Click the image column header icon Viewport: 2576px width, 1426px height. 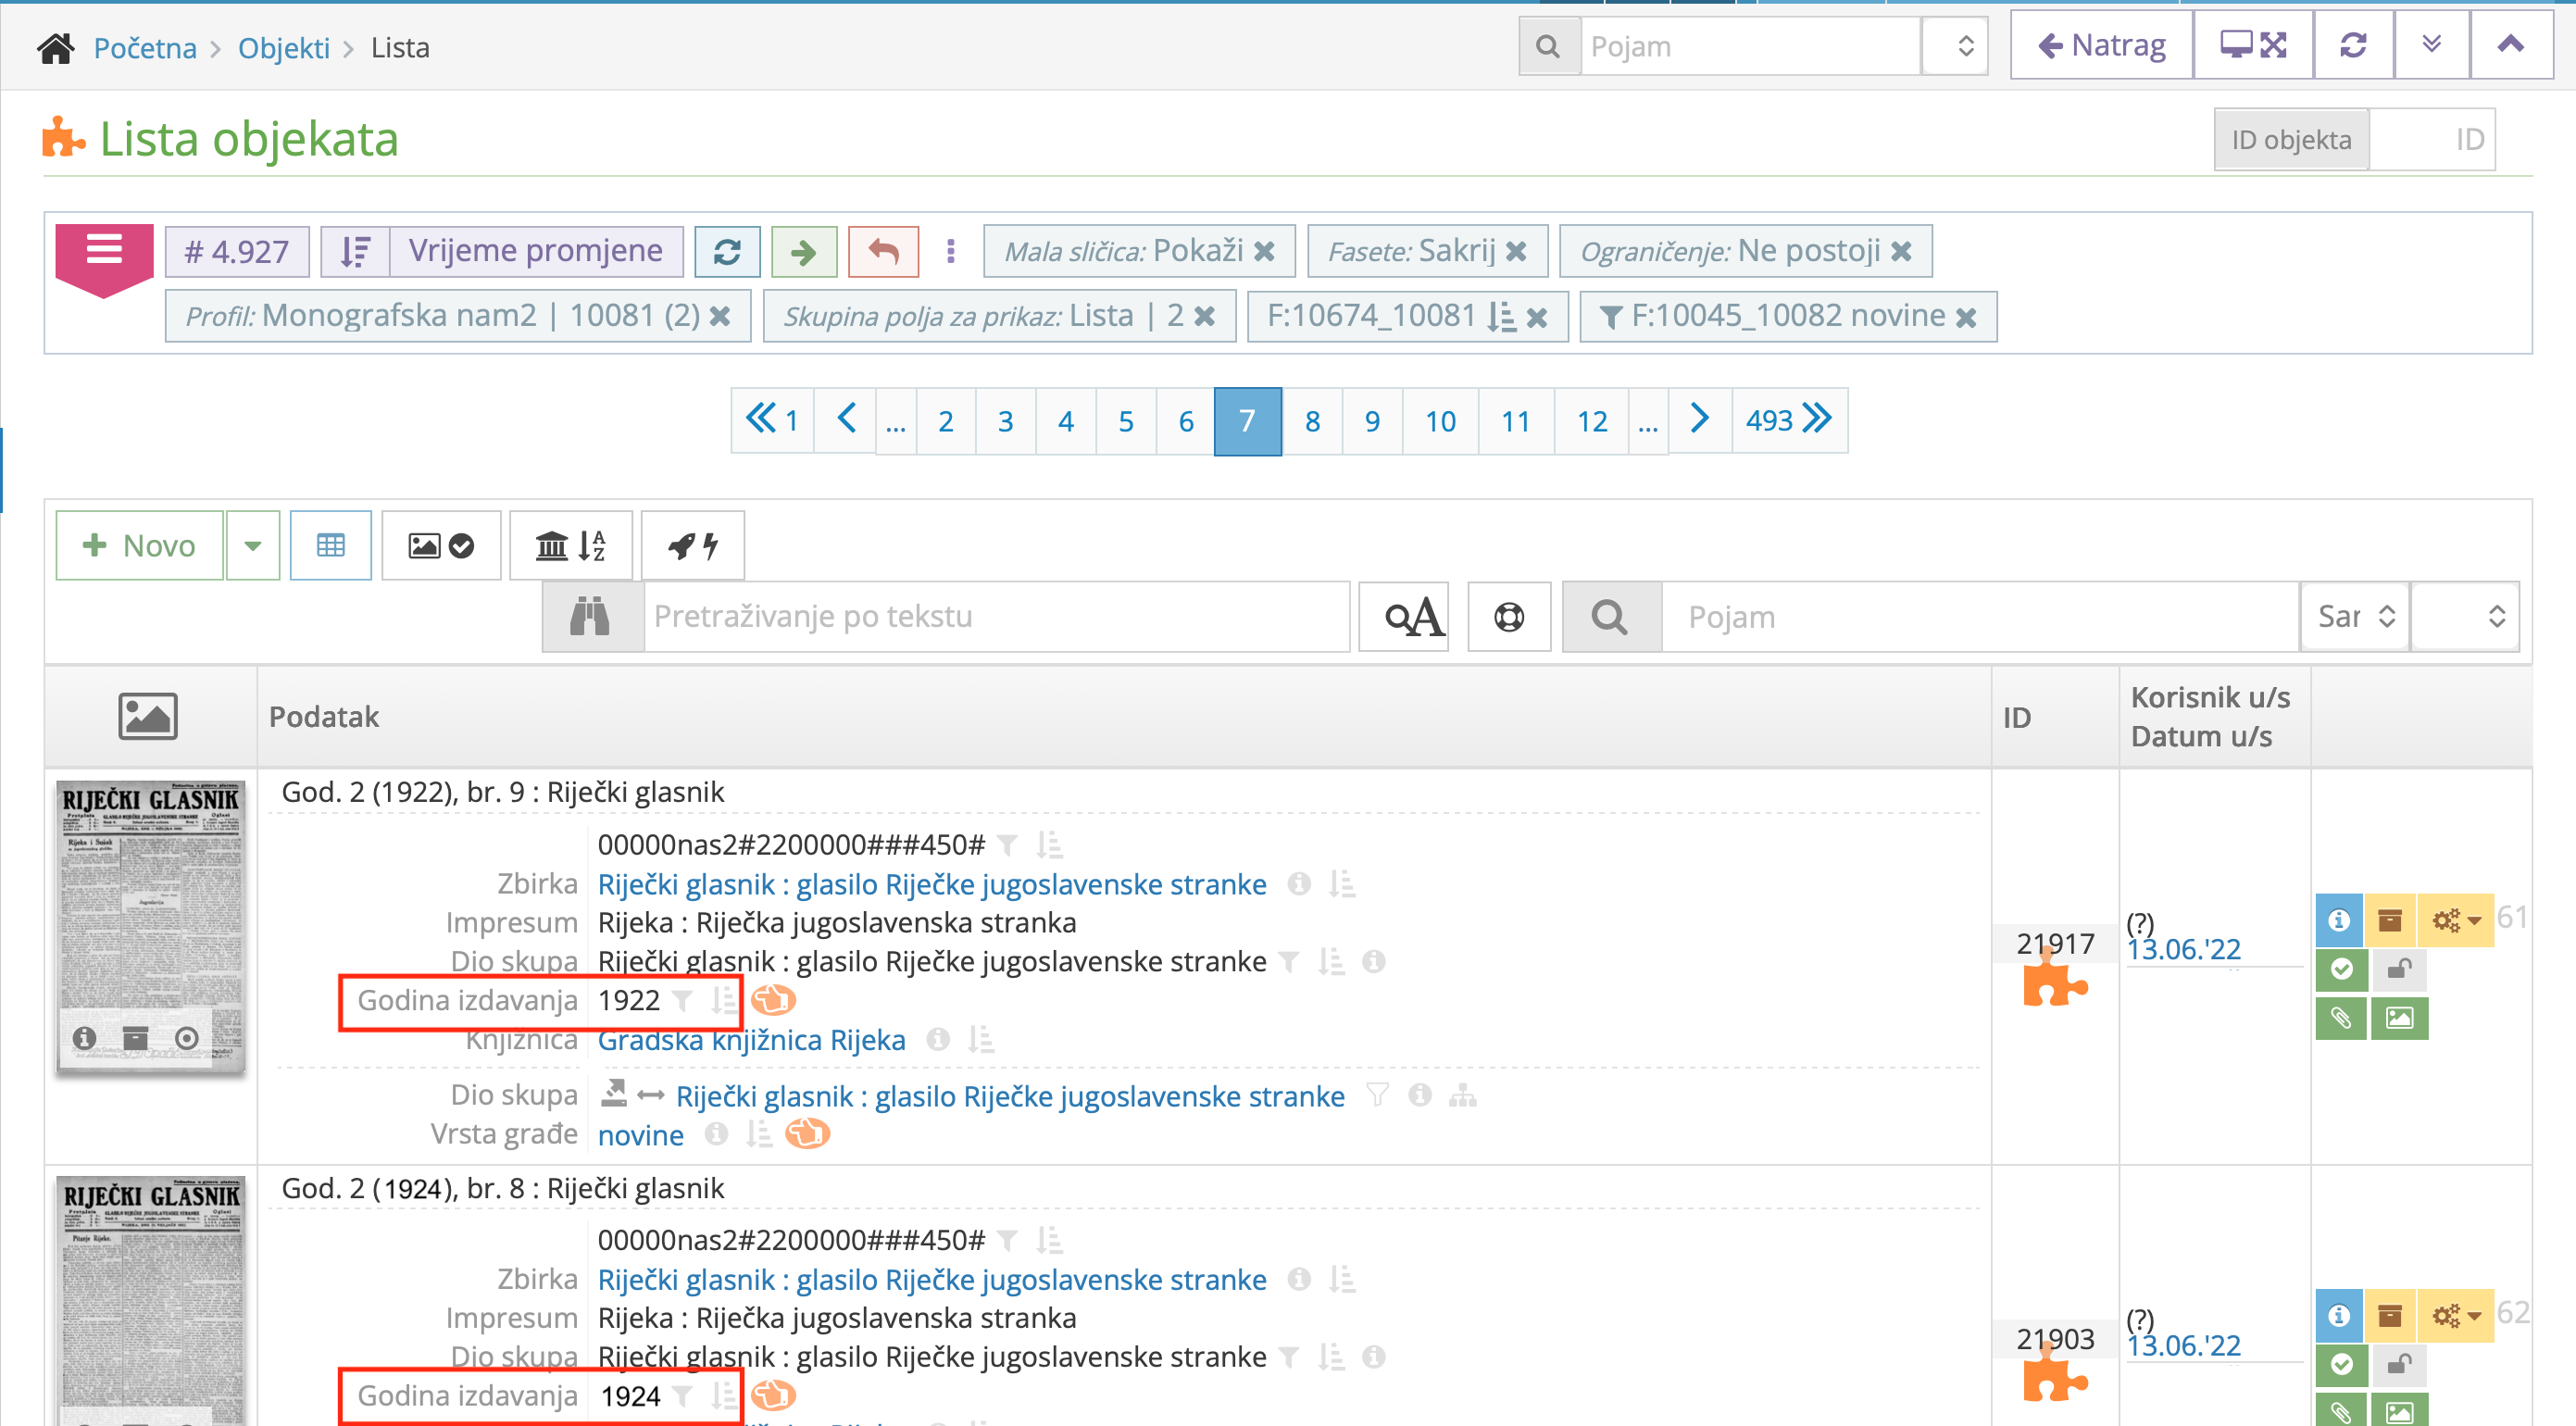(148, 716)
